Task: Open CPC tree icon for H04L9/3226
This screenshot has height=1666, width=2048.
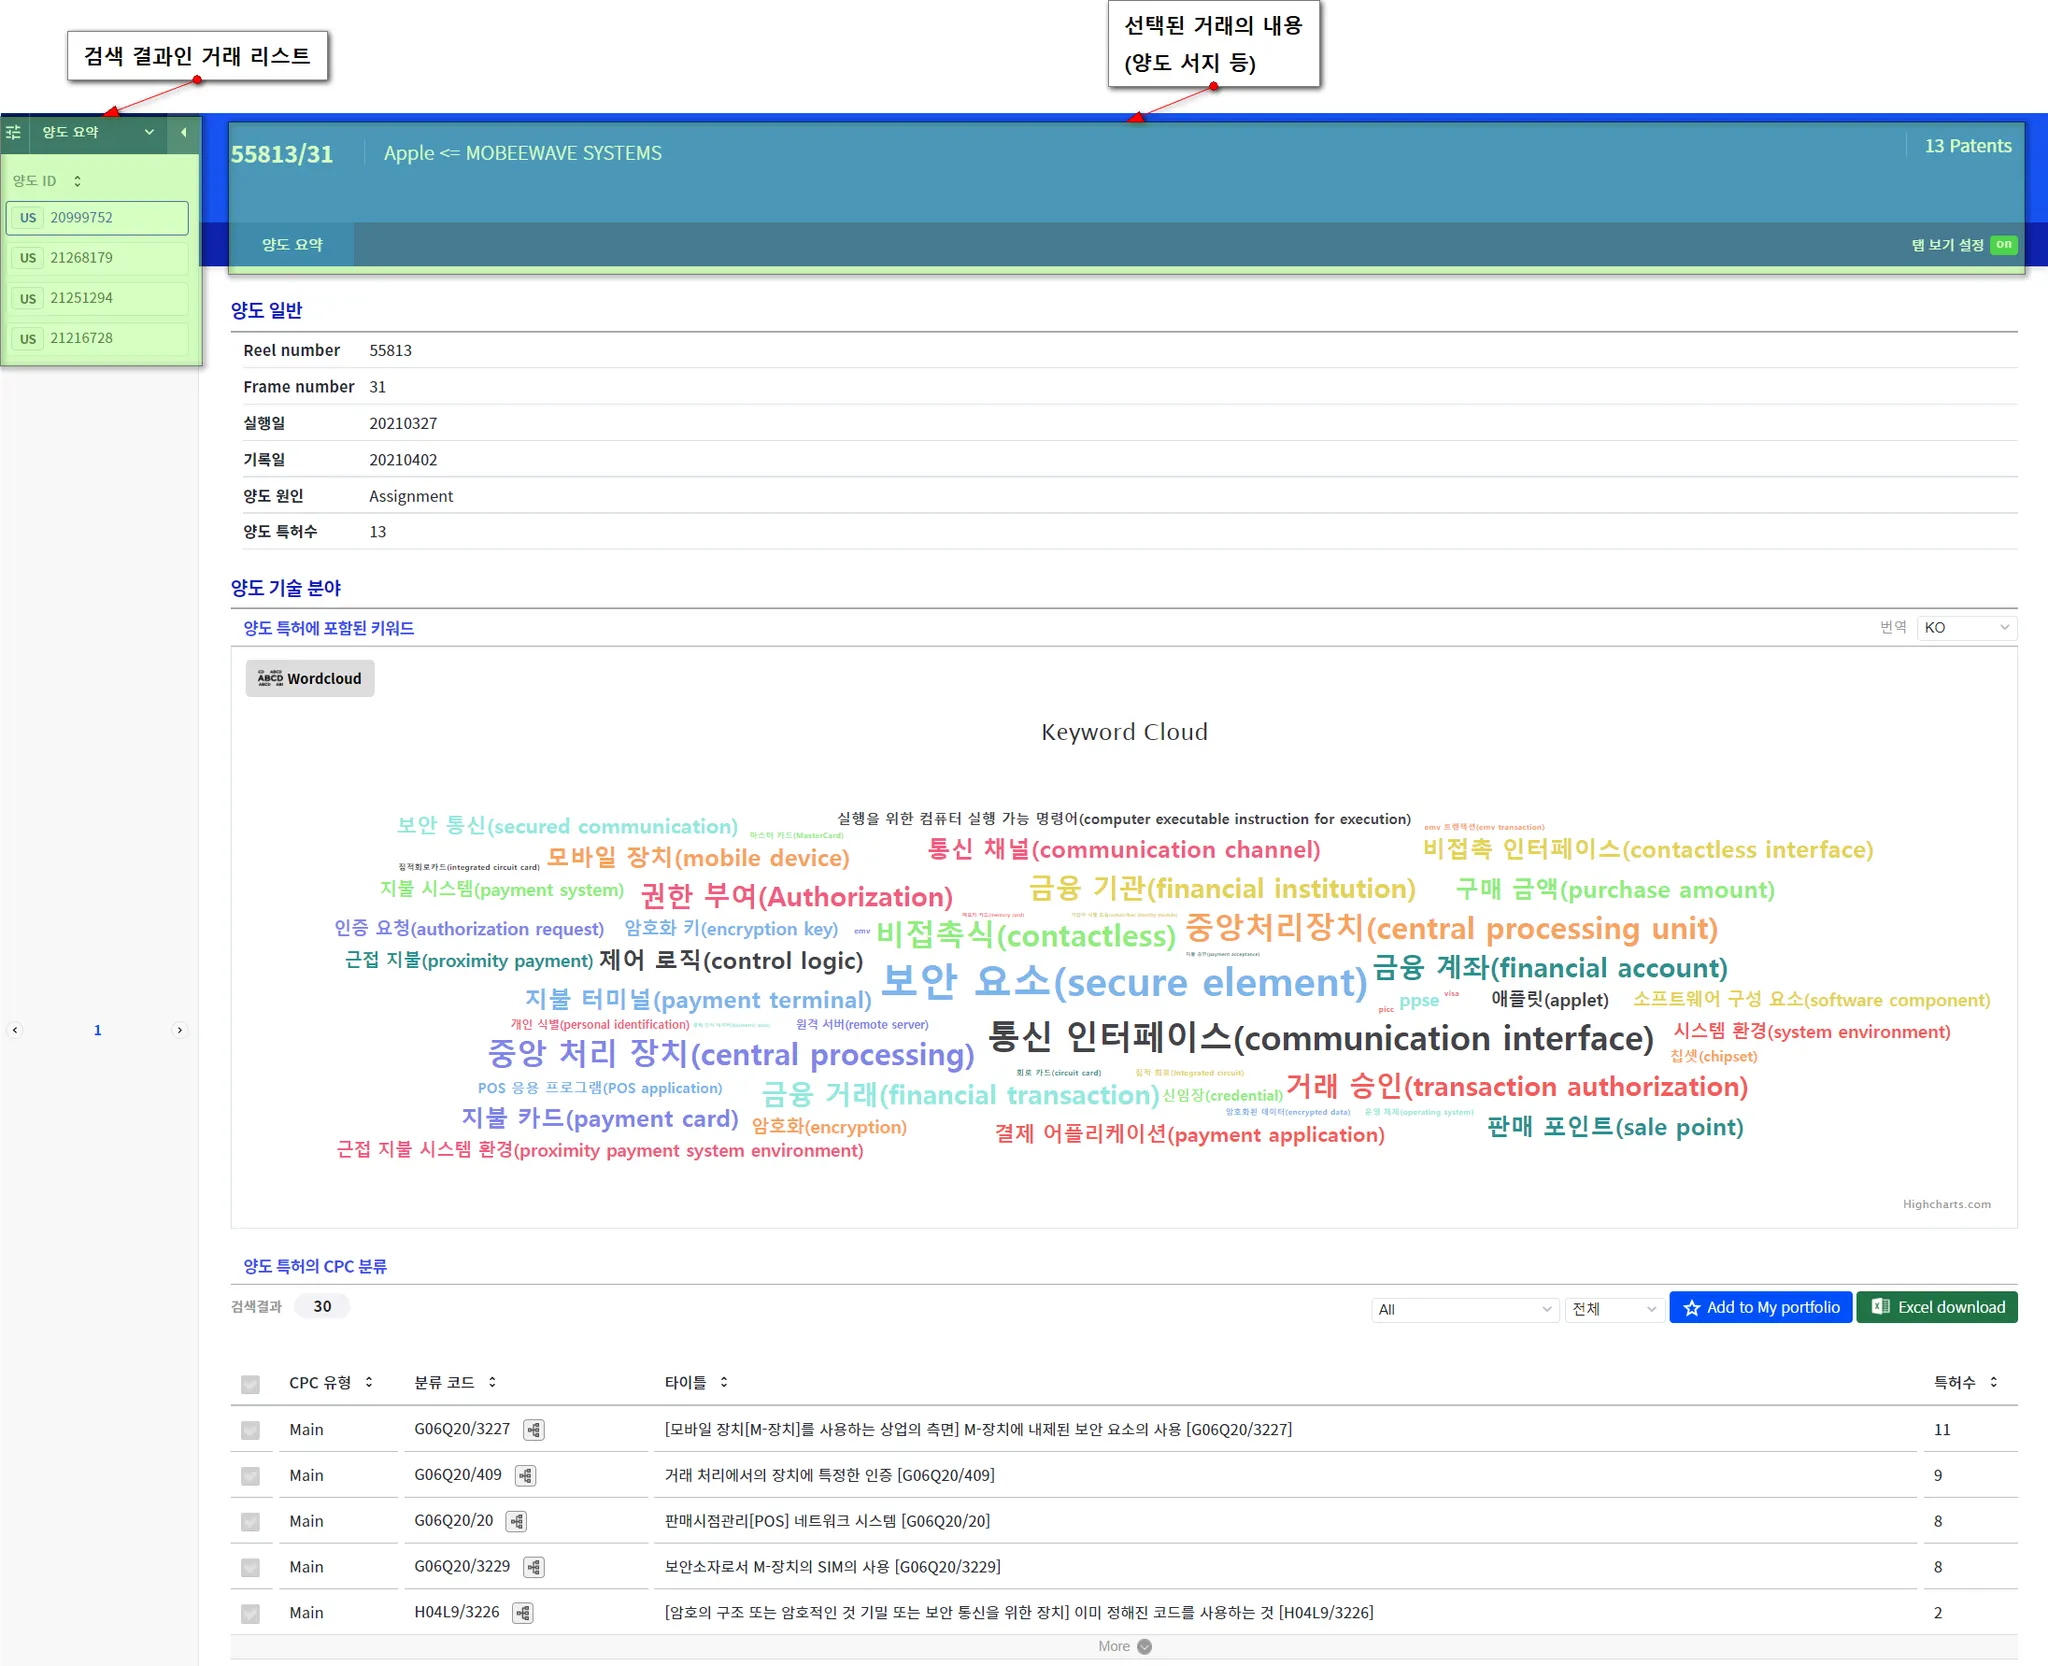Action: pos(522,1613)
